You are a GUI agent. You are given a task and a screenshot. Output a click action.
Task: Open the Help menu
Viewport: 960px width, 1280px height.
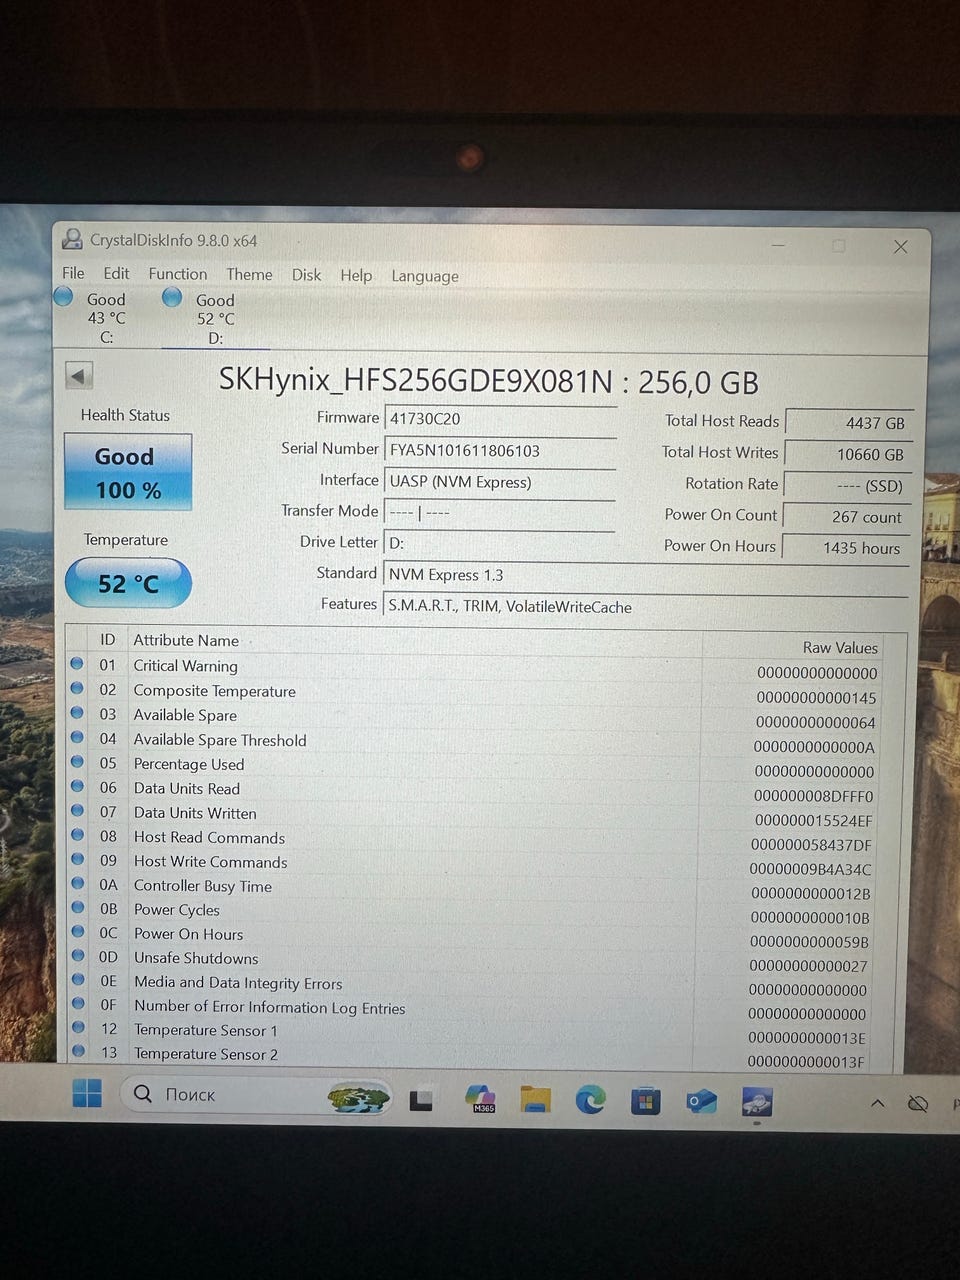coord(356,275)
